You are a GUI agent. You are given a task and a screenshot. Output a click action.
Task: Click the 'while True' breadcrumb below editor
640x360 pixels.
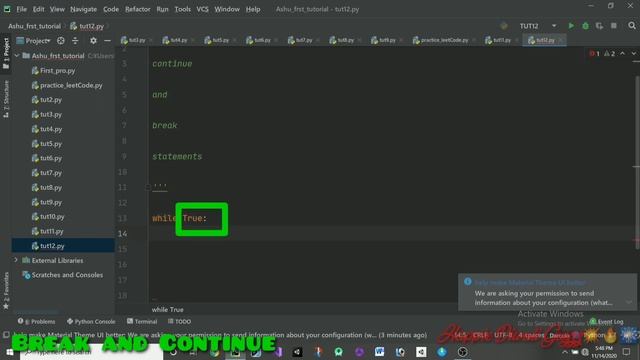click(168, 309)
